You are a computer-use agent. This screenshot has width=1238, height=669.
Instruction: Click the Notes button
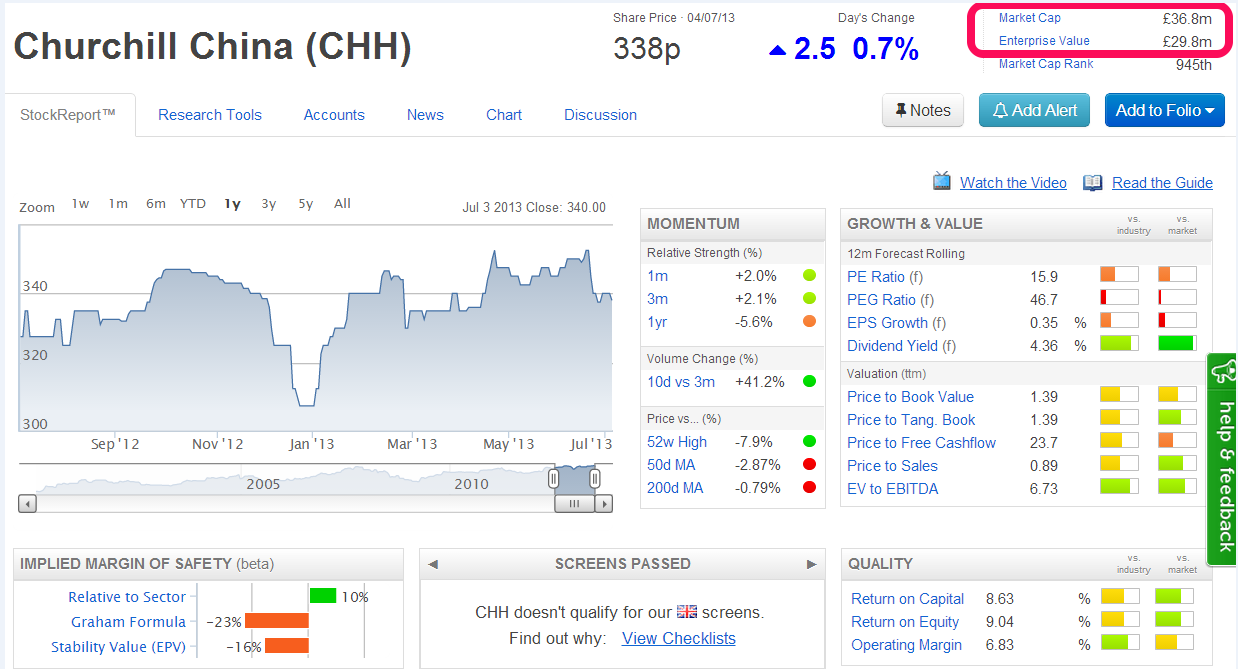923,110
